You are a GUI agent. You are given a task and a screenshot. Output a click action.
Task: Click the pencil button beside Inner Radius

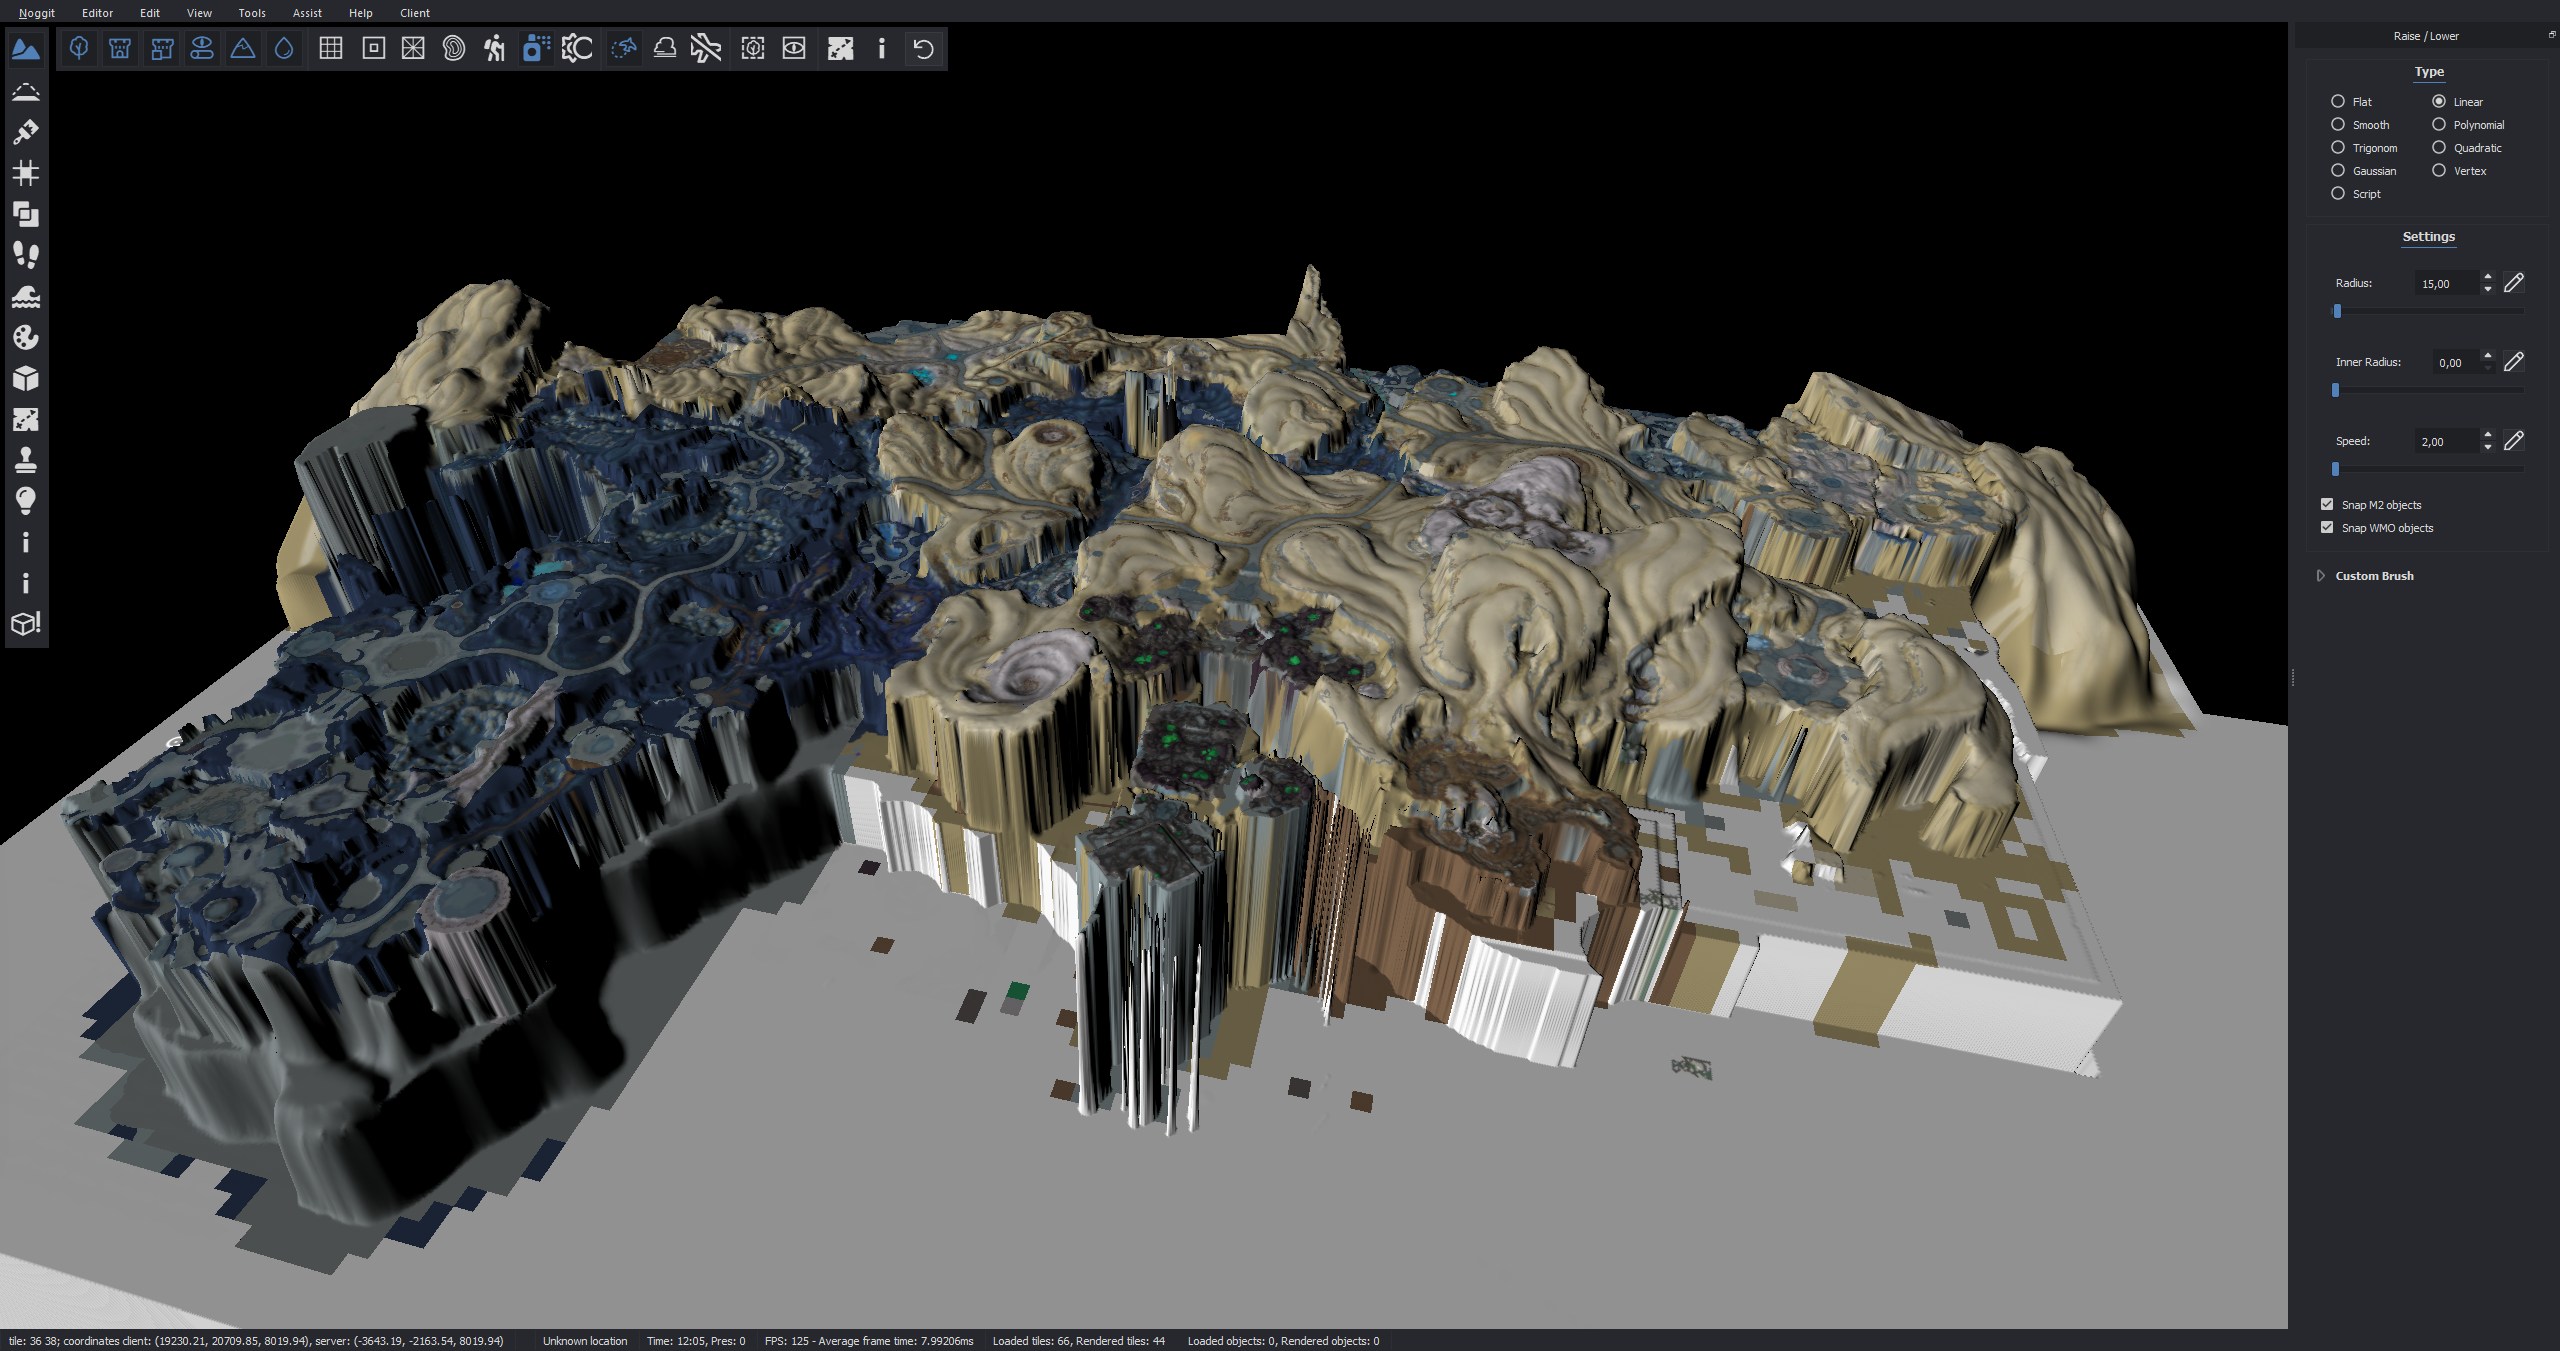coord(2514,362)
